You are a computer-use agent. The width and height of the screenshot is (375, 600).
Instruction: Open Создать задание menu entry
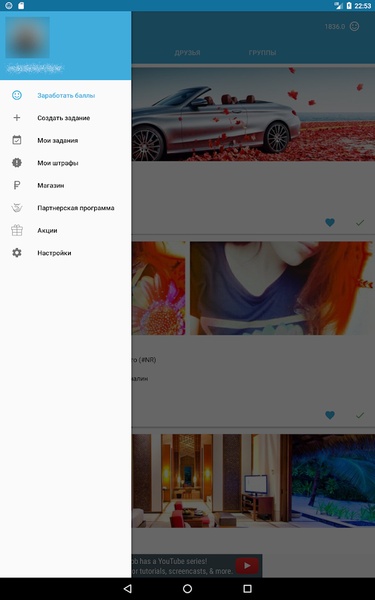65,118
